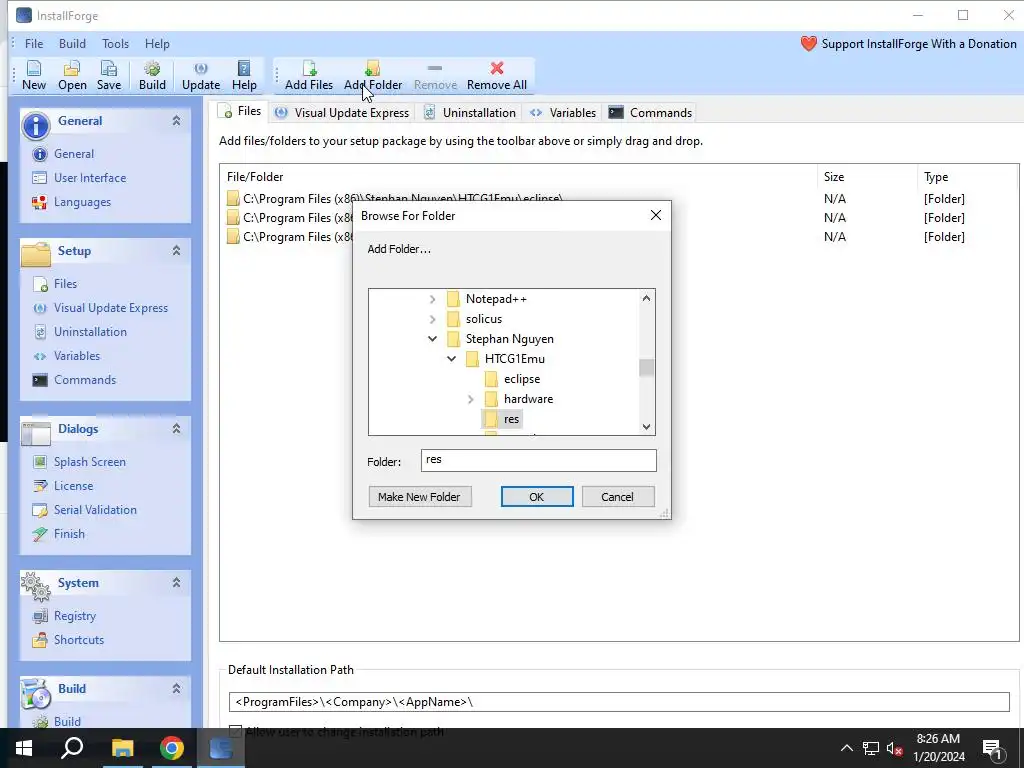
Task: Open the Help menu
Action: pos(157,44)
